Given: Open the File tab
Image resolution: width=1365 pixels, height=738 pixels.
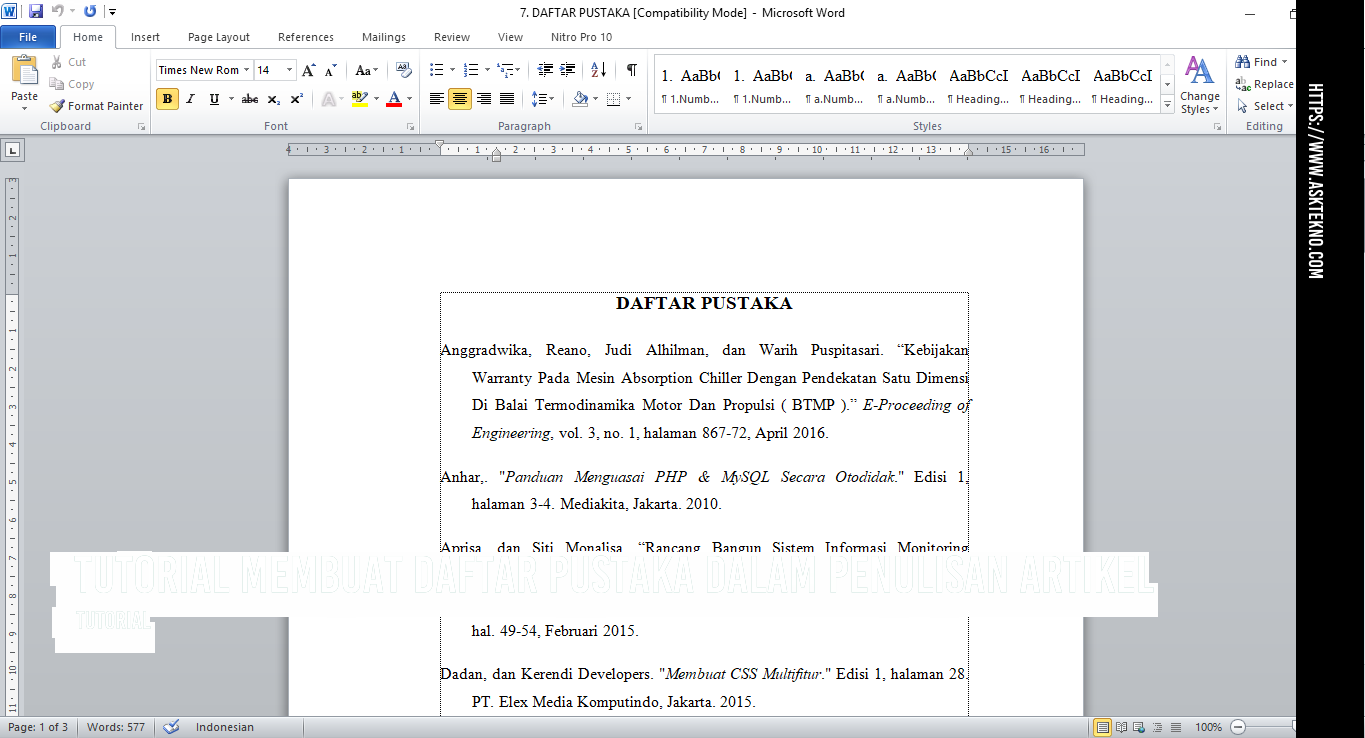Looking at the screenshot, I should pyautogui.click(x=28, y=37).
